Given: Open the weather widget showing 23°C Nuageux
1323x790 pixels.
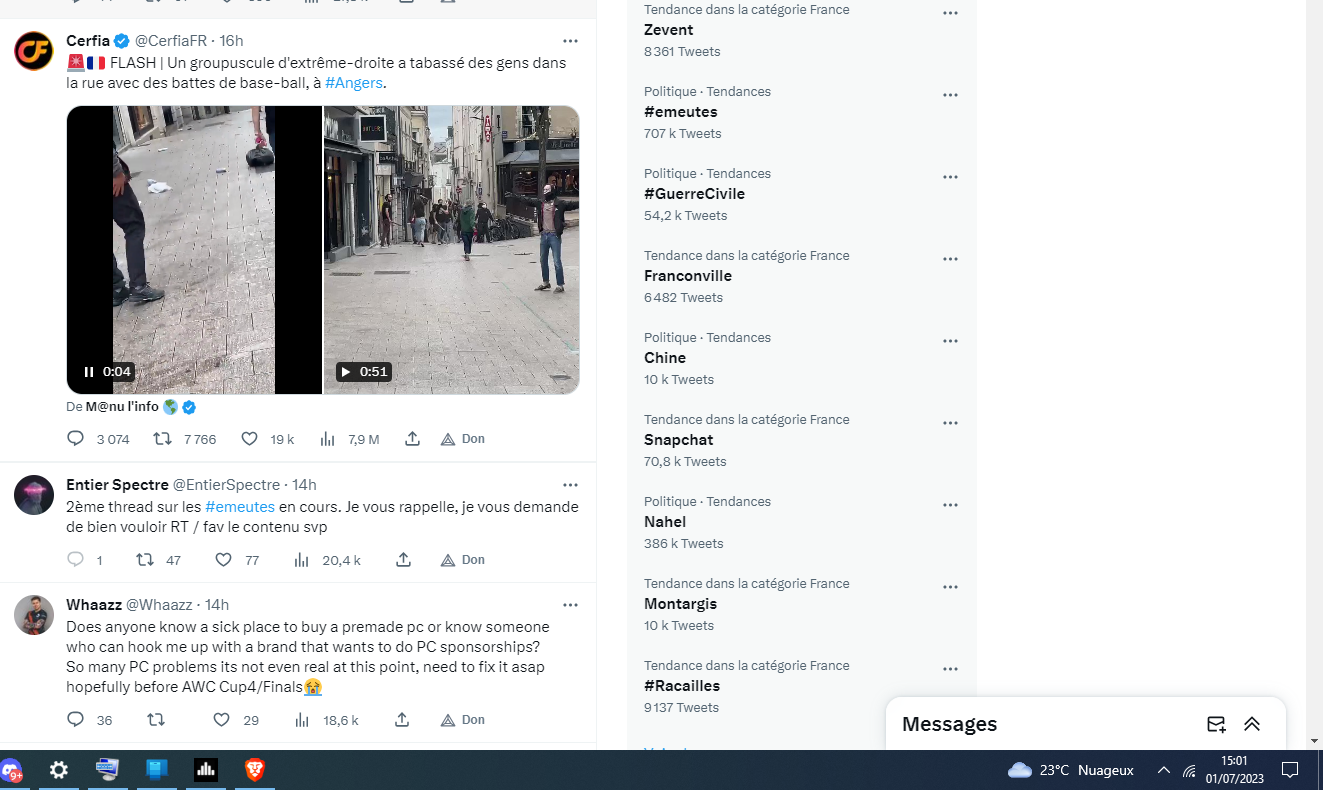Looking at the screenshot, I should tap(1071, 770).
